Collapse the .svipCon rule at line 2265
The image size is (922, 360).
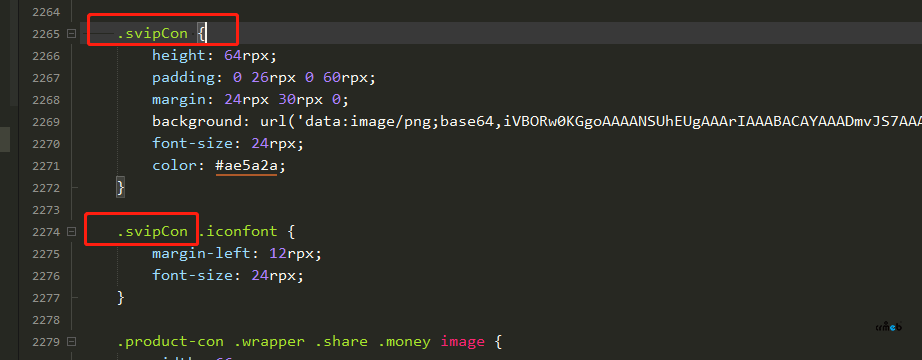[72, 34]
